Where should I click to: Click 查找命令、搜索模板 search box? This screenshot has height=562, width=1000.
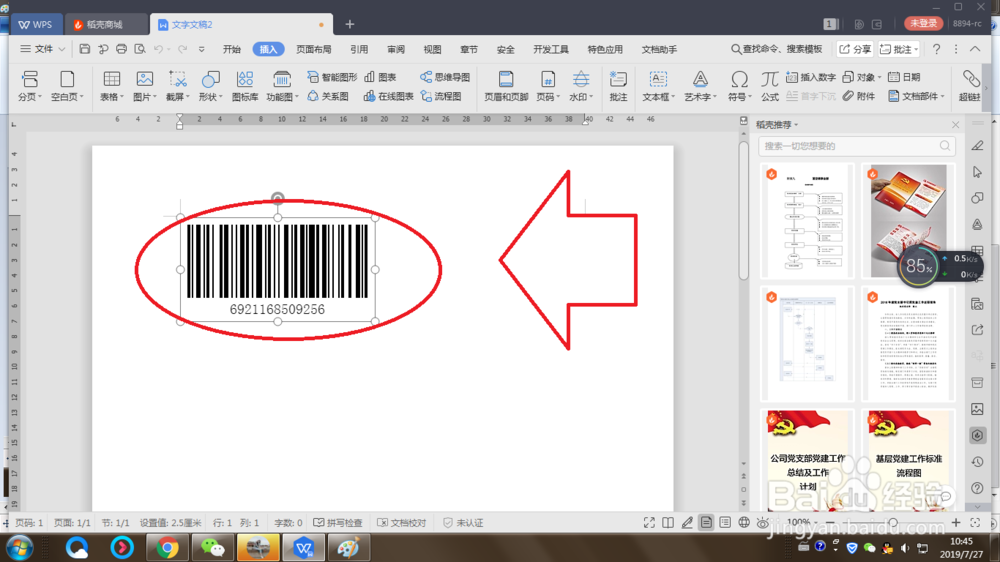(776, 49)
